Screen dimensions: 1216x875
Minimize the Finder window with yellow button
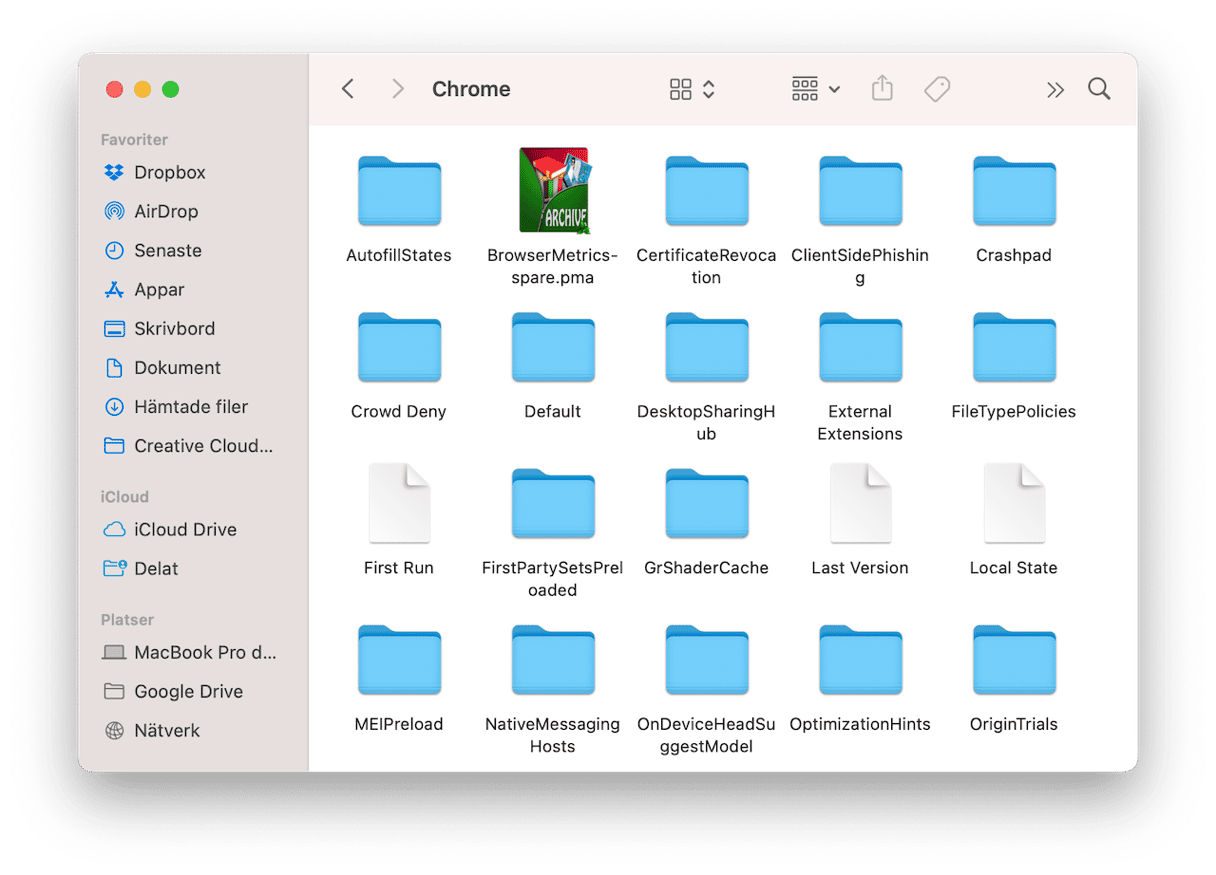(143, 89)
